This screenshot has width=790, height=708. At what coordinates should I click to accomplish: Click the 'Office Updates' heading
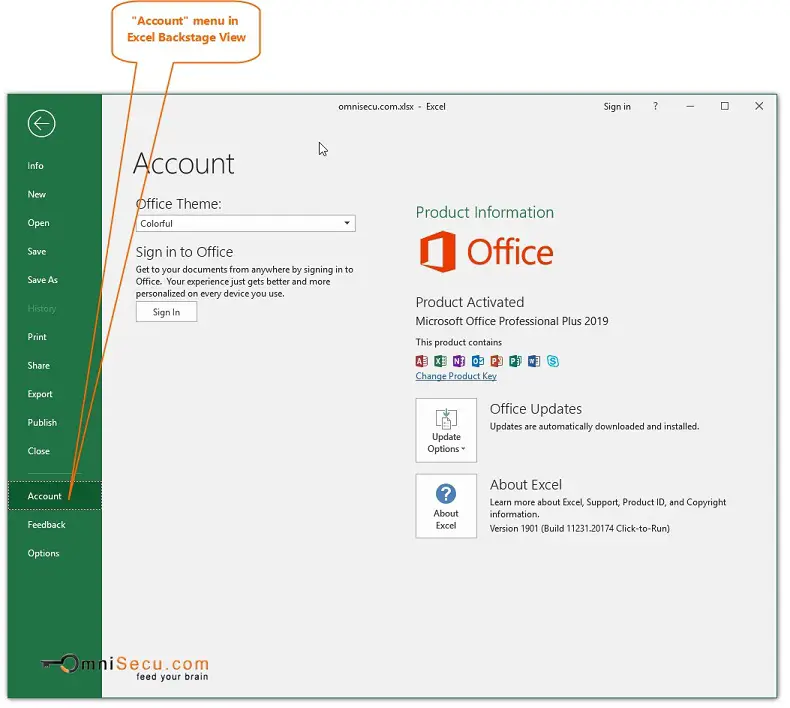click(536, 409)
